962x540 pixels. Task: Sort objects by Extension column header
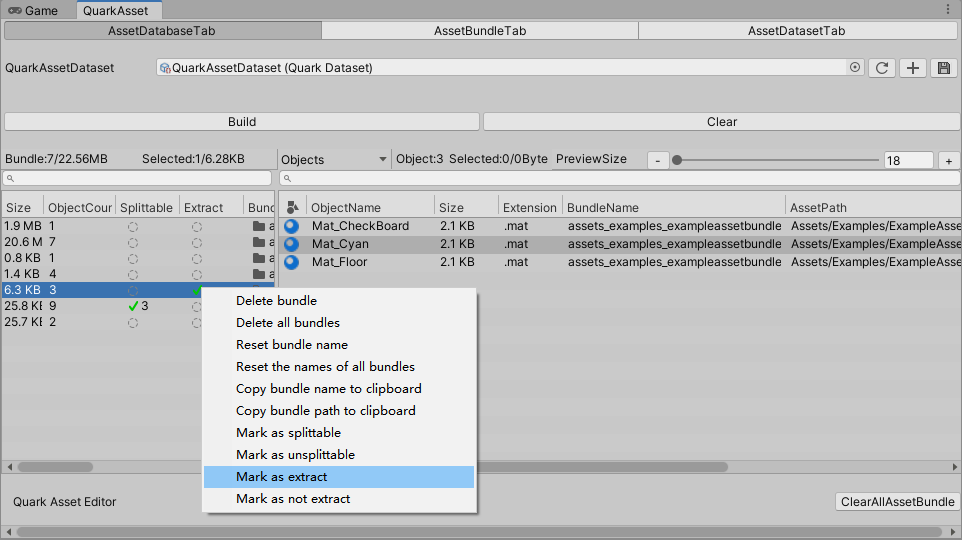529,207
